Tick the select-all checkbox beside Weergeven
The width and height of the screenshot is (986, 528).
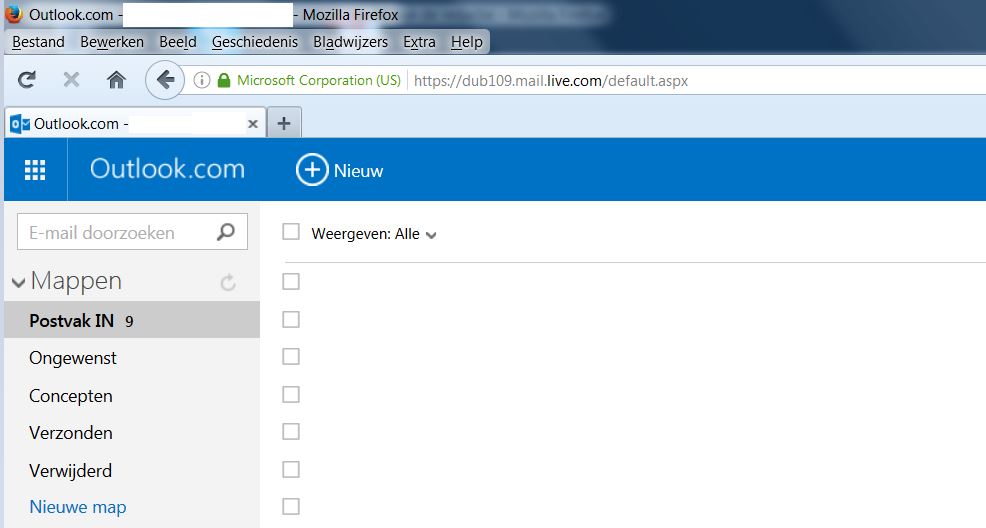[291, 232]
